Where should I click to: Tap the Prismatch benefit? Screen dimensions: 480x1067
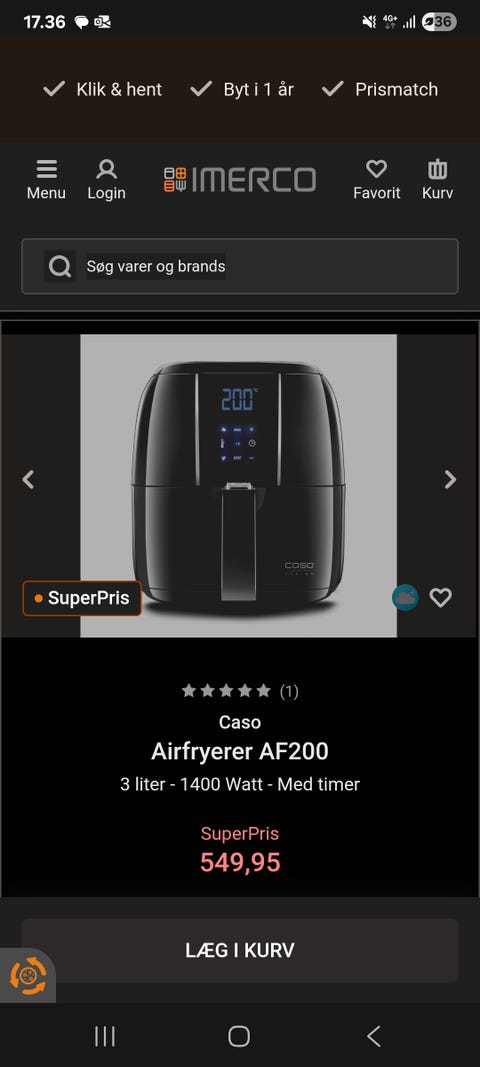[379, 89]
